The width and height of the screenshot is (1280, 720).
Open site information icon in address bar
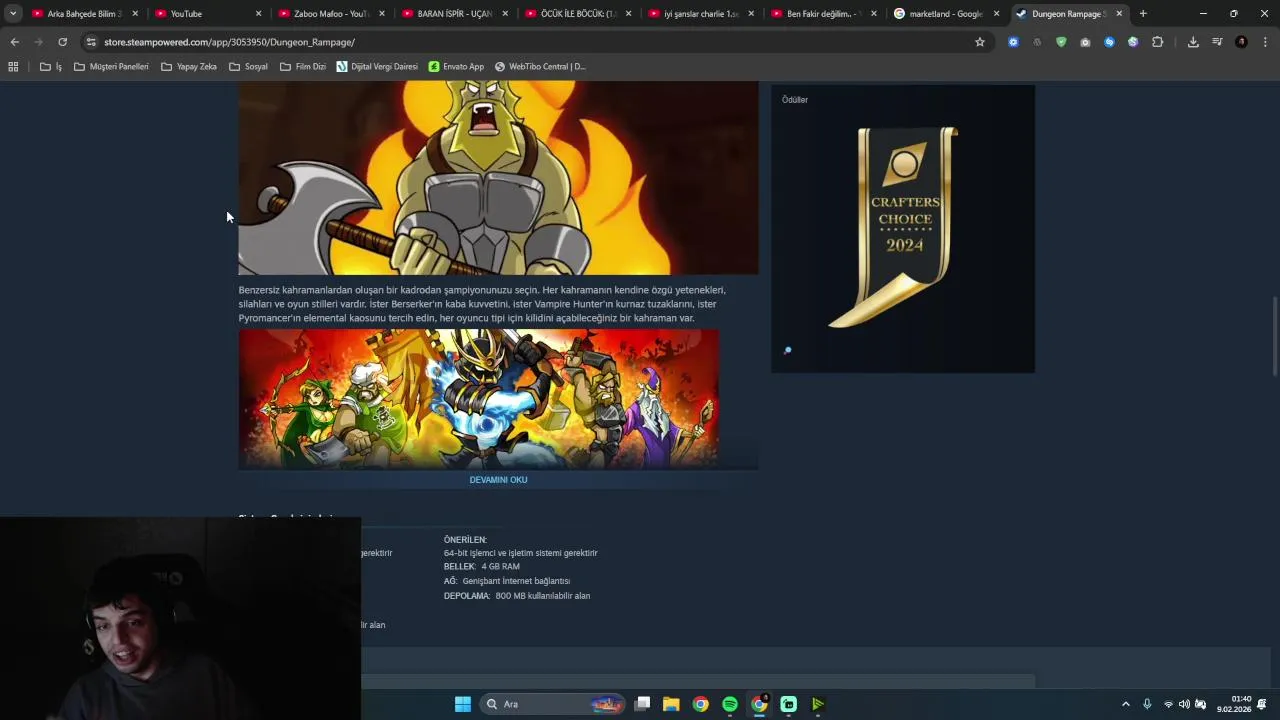pos(91,42)
